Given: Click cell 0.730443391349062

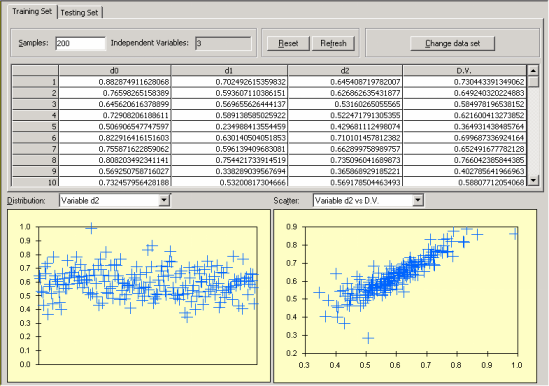Looking at the screenshot, I should 464,82.
